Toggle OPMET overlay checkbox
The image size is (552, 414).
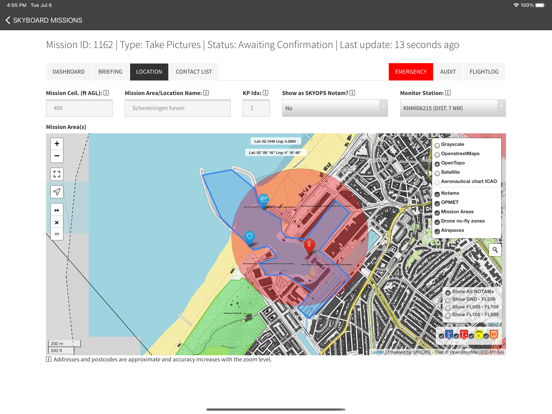pyautogui.click(x=437, y=203)
